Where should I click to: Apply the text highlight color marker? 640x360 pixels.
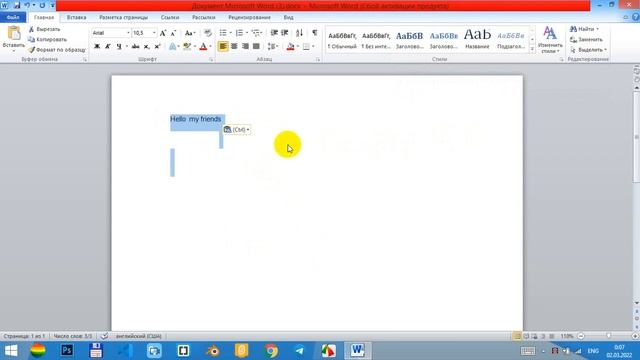[x=187, y=47]
